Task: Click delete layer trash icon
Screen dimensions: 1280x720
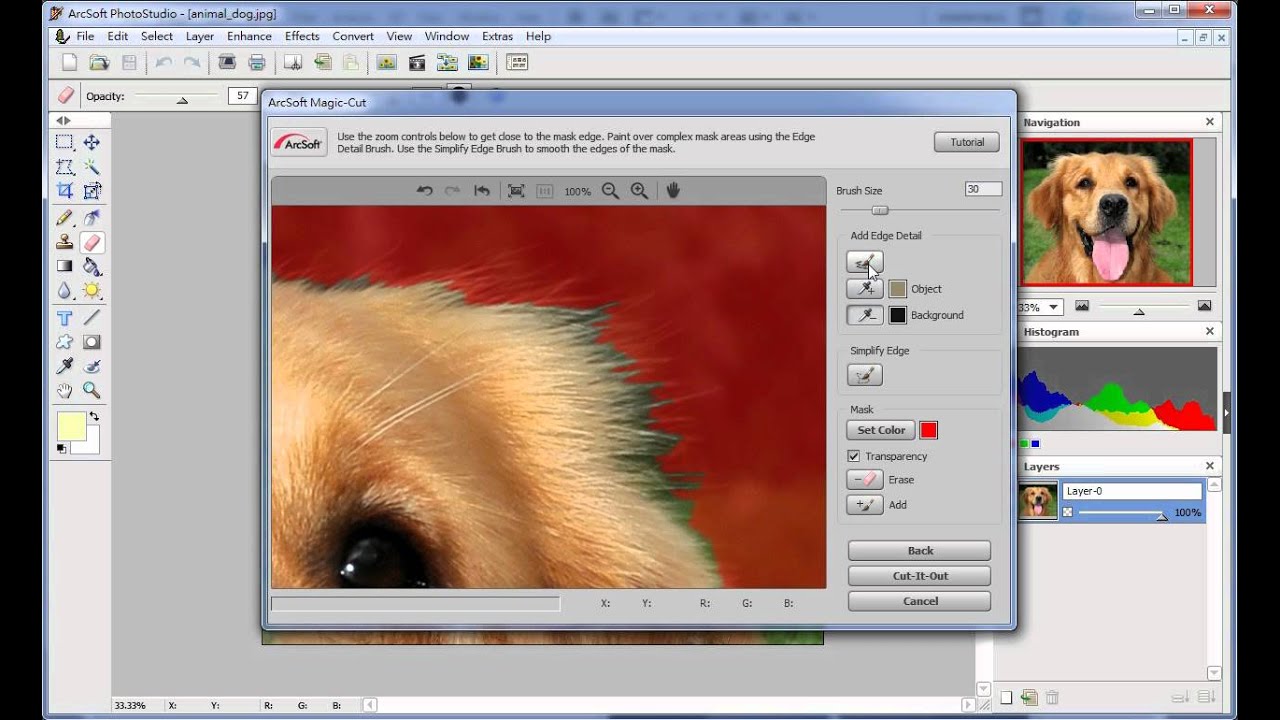Action: pyautogui.click(x=1052, y=697)
